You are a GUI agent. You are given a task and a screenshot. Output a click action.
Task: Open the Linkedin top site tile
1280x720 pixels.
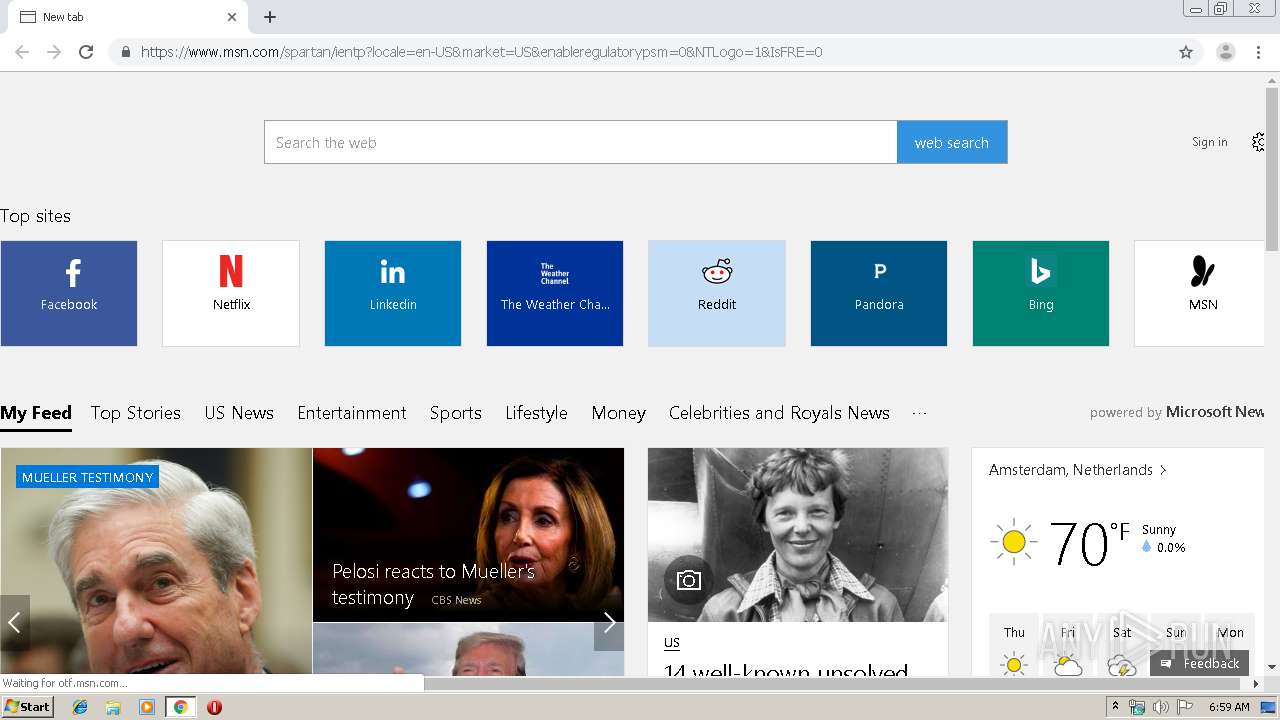(x=393, y=293)
